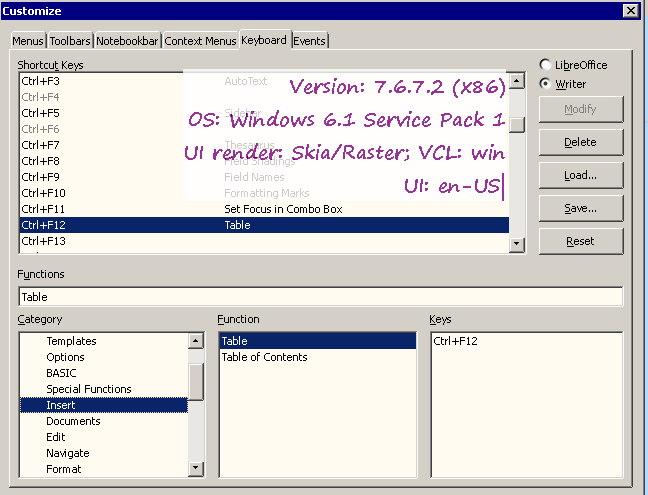
Task: Click the Delete button
Action: [x=581, y=142]
